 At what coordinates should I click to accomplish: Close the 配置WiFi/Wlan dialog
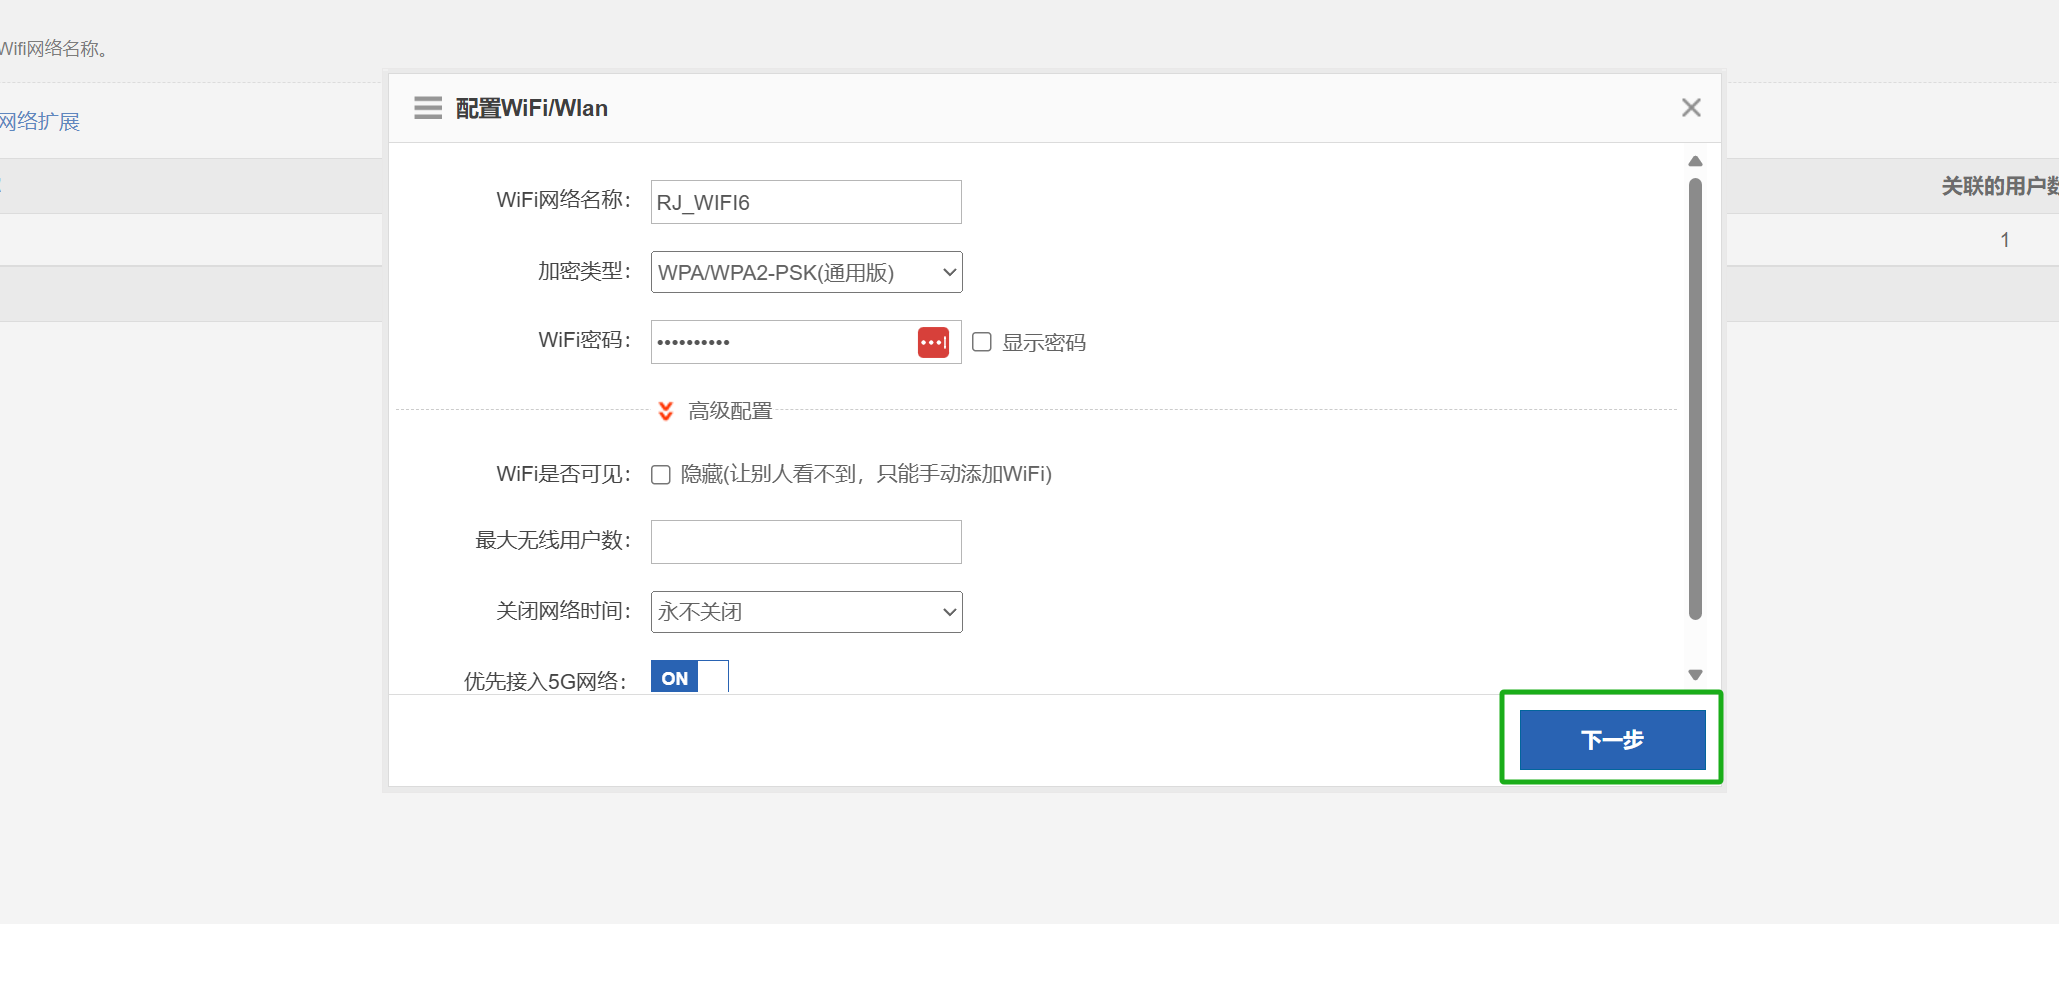1691,108
